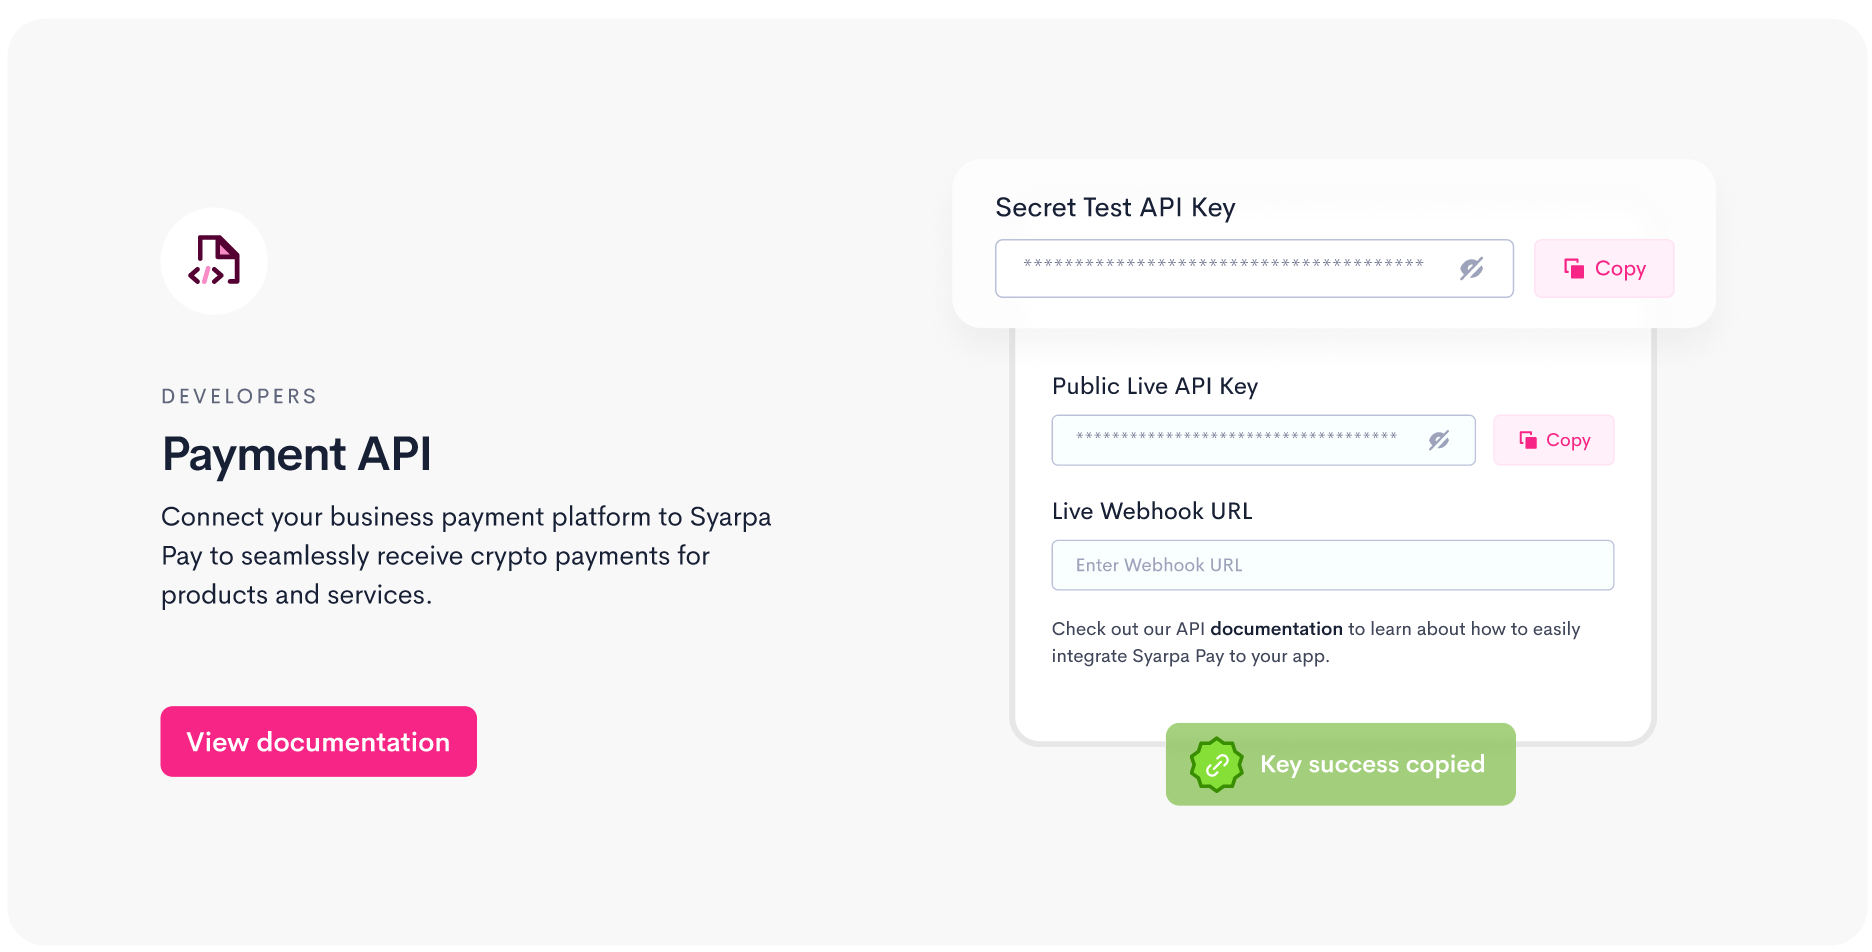
Task: Copy the Secret Test API Key
Action: point(1603,268)
